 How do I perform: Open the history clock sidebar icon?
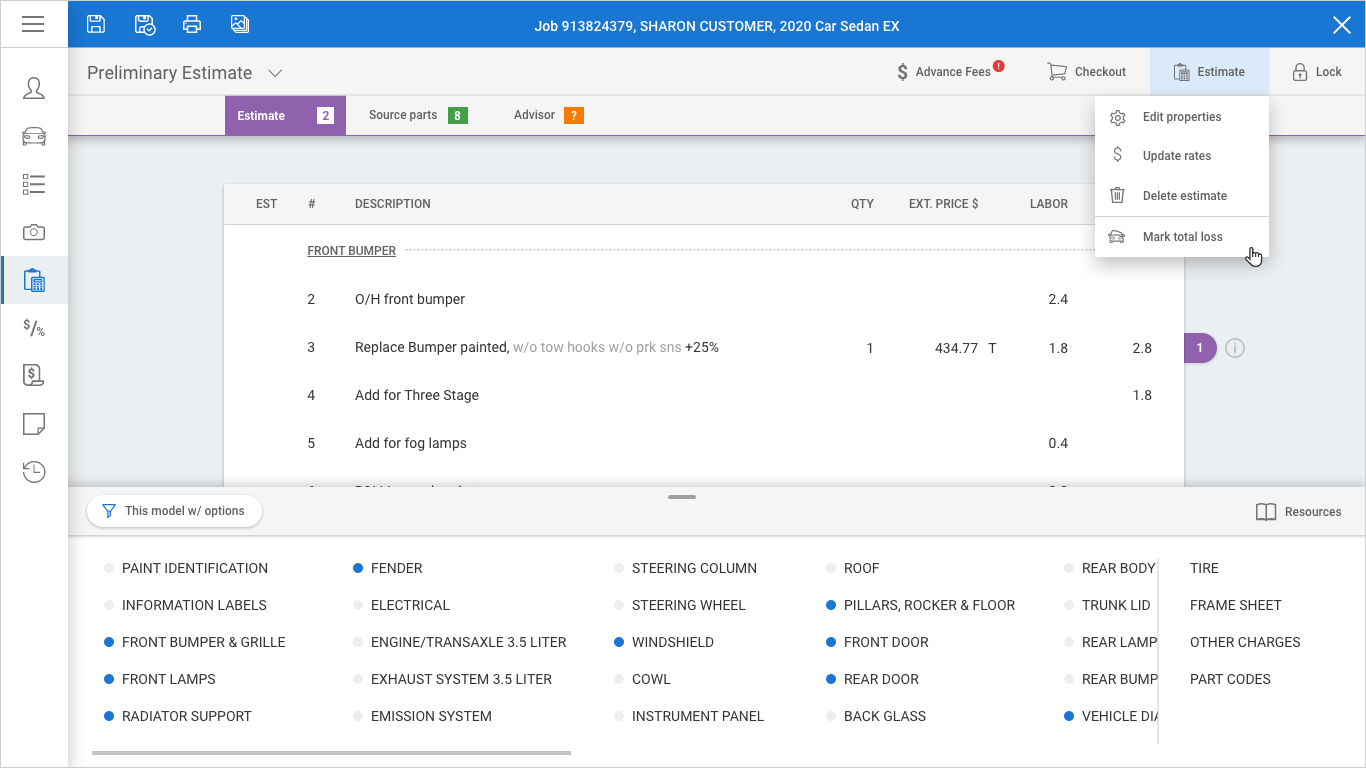[x=34, y=472]
